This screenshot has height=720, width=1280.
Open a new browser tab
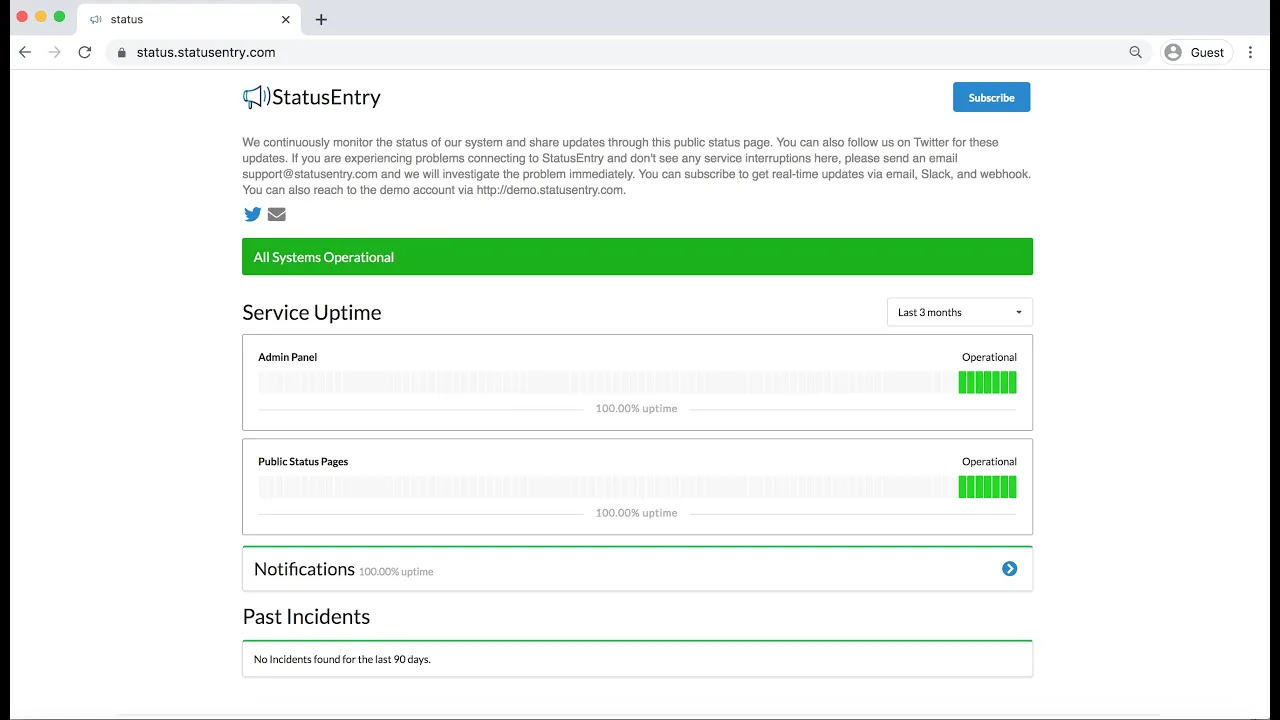click(x=321, y=19)
